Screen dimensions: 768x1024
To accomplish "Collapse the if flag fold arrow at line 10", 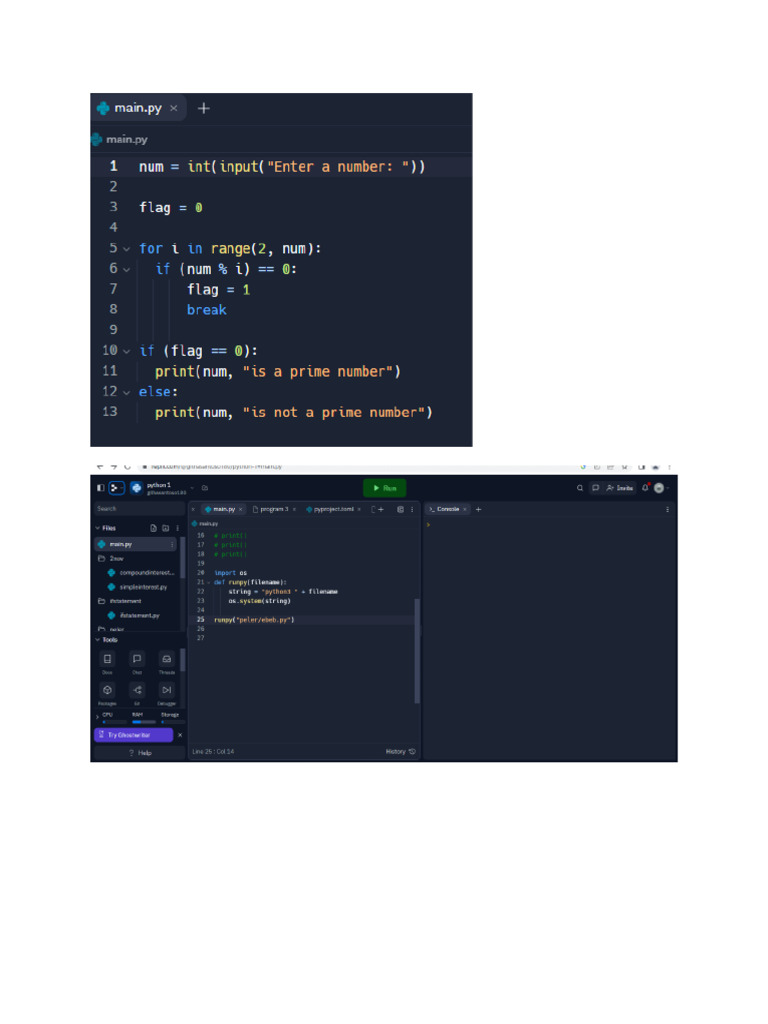I will pyautogui.click(x=127, y=351).
